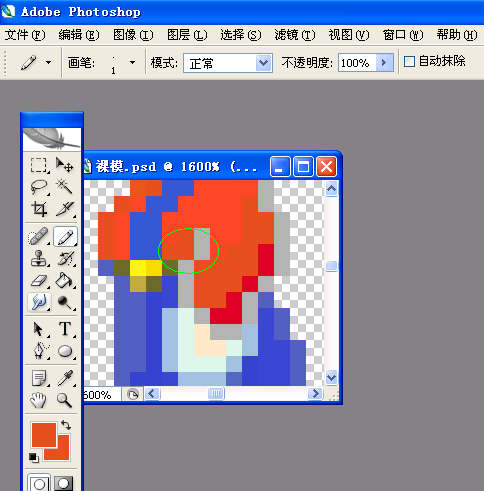Select the Notes tool
The height and width of the screenshot is (491, 484).
[39, 378]
